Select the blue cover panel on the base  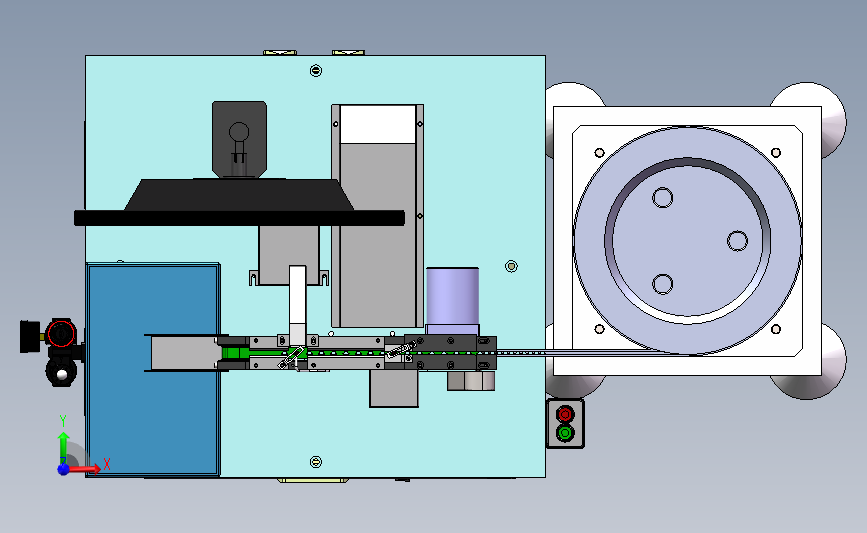153,369
